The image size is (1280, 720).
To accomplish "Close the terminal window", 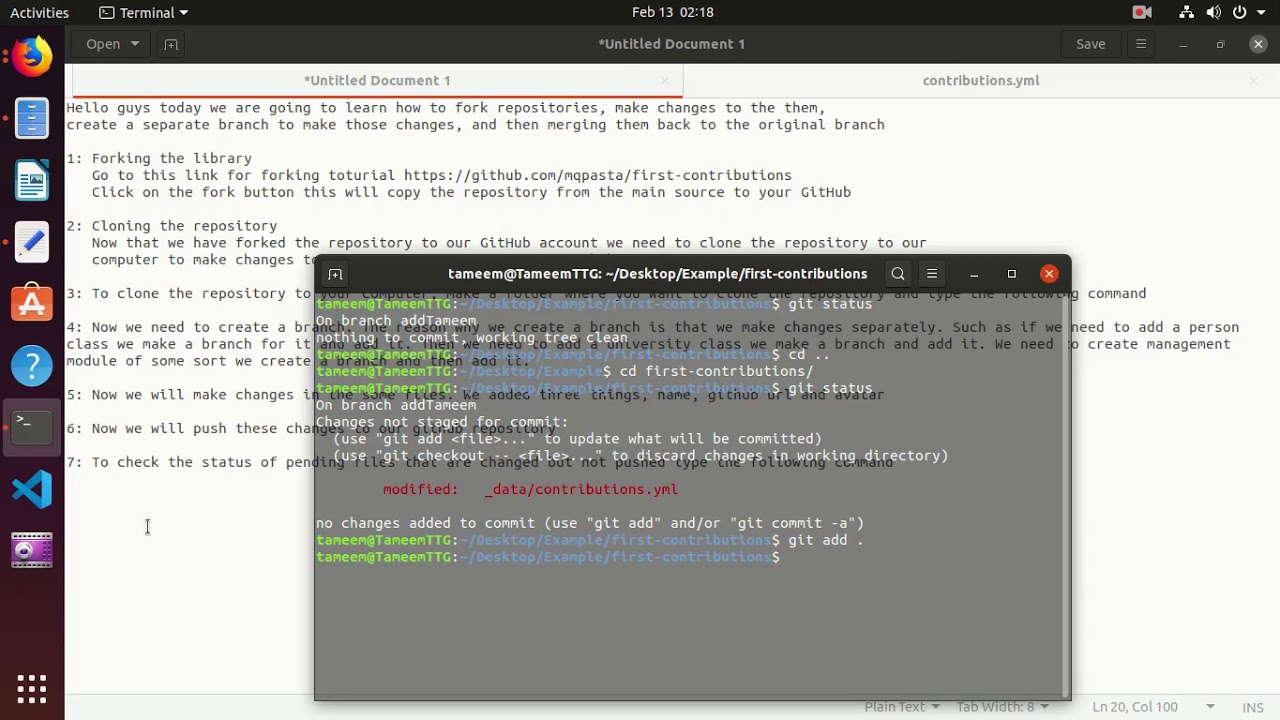I will click(x=1049, y=274).
